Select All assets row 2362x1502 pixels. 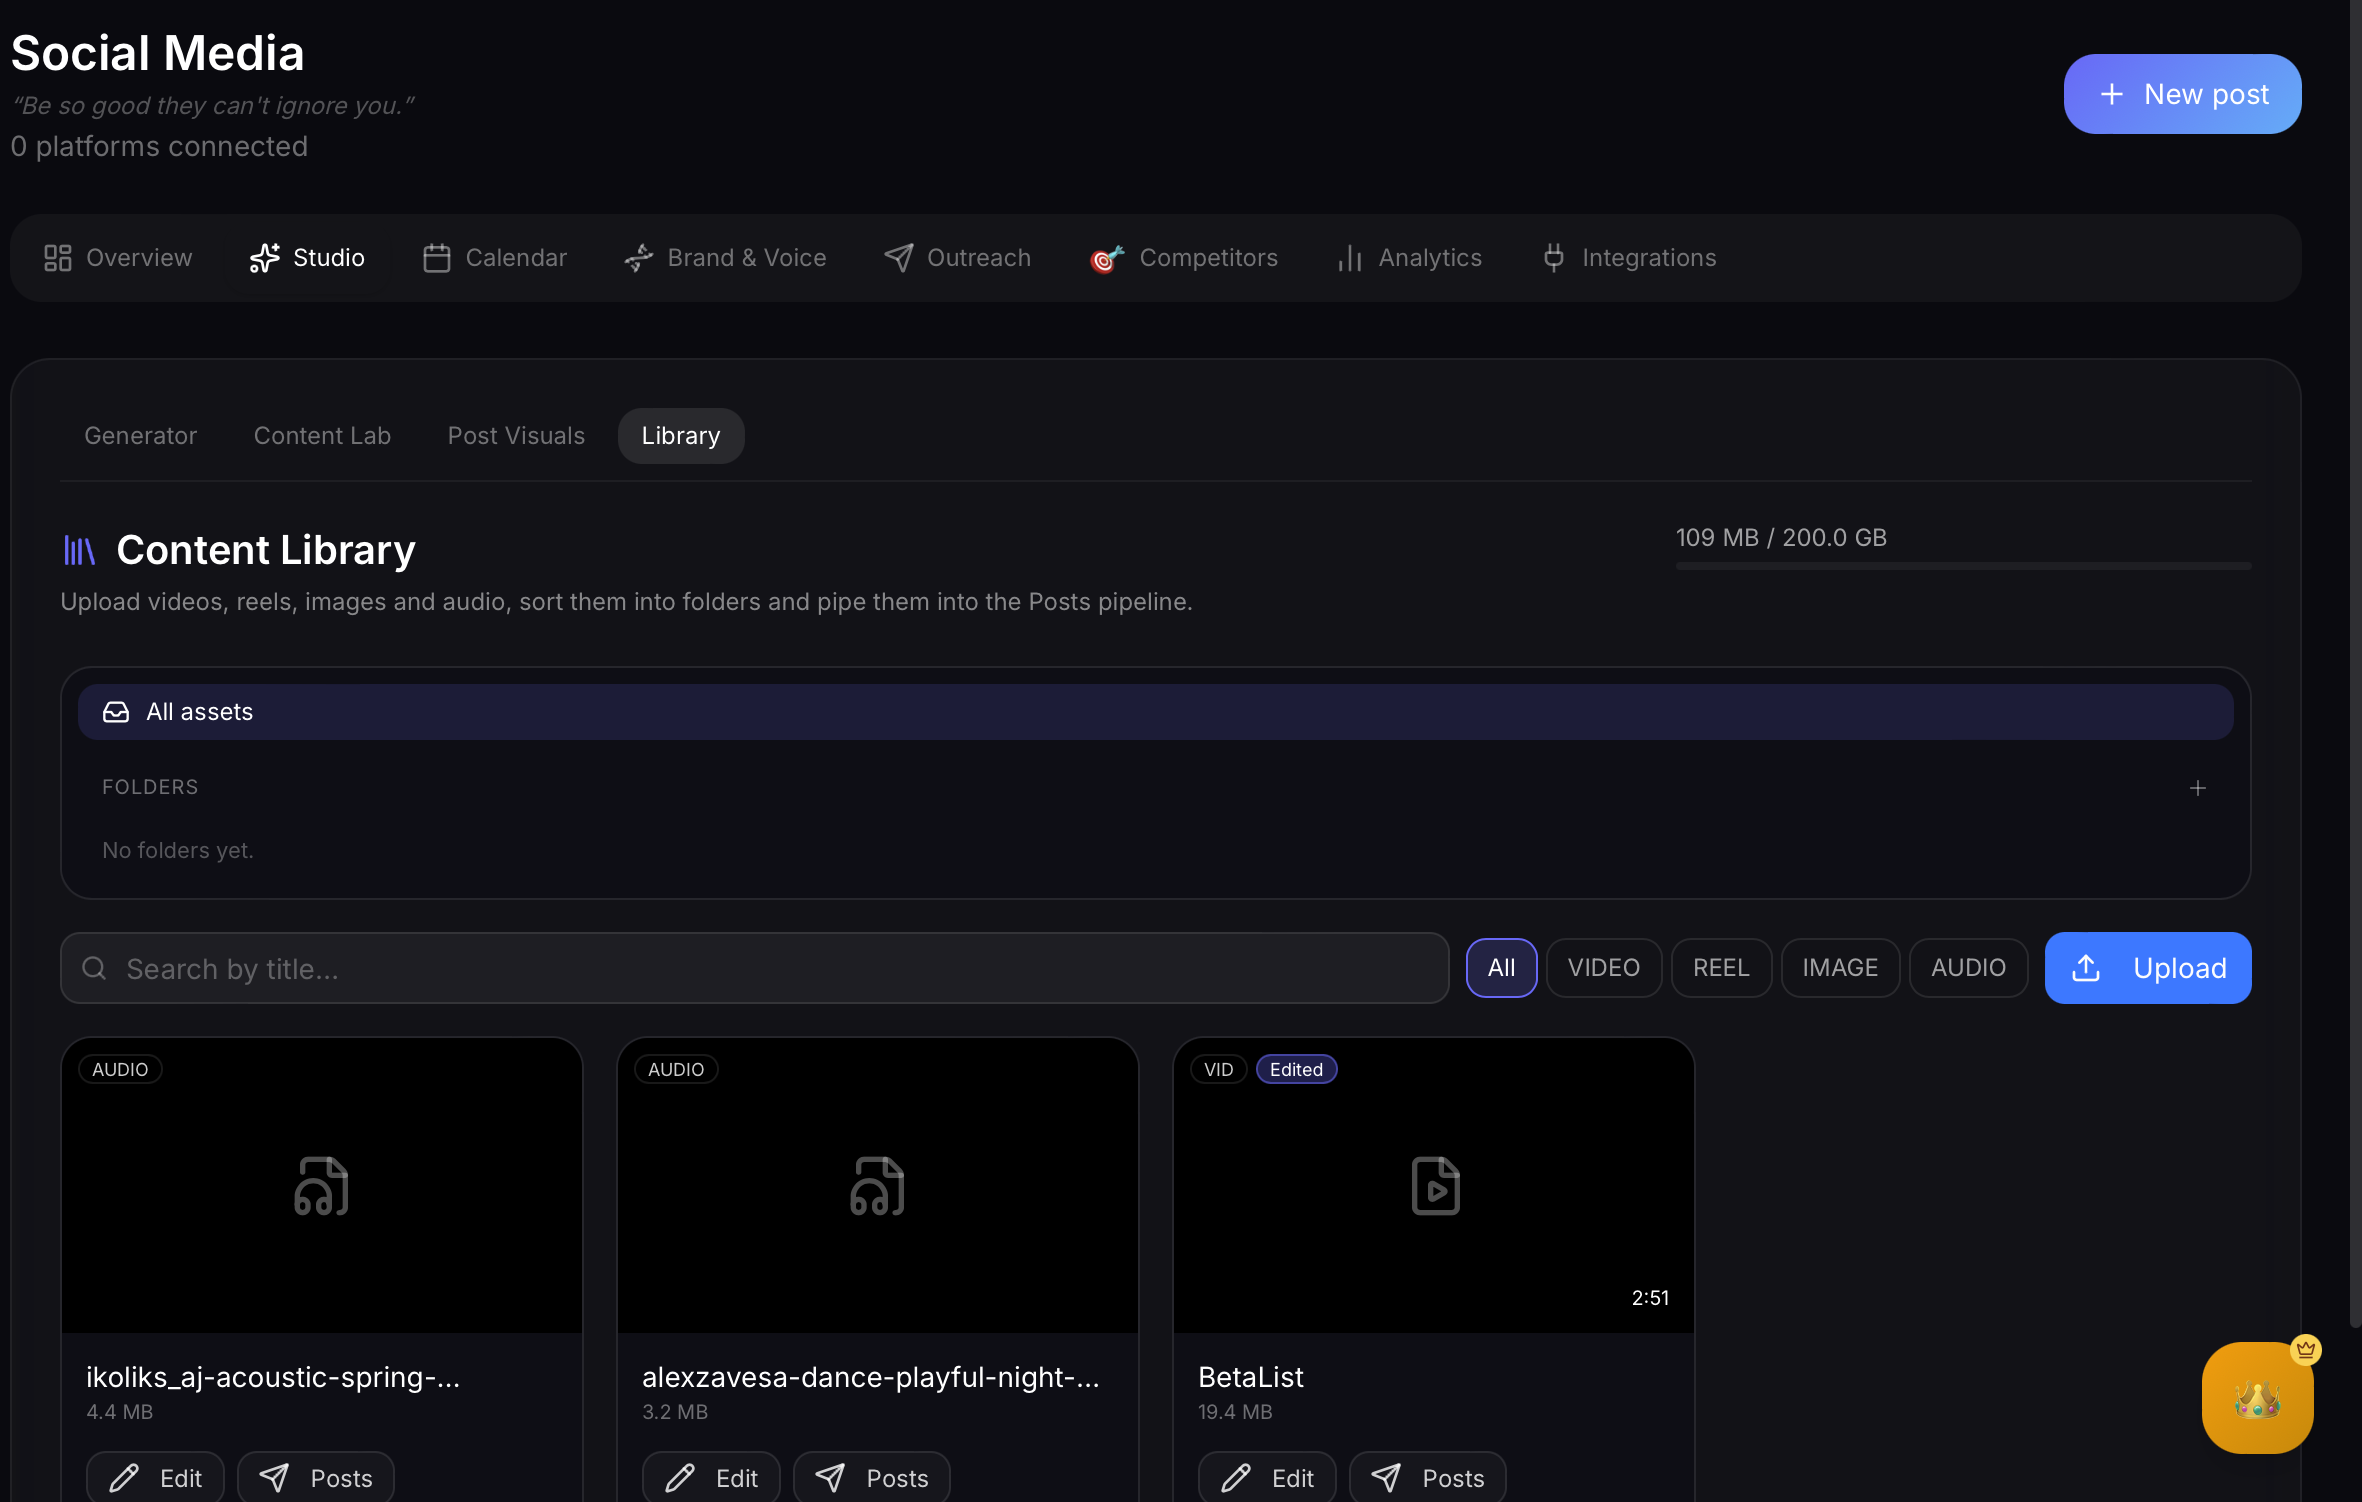(1155, 712)
